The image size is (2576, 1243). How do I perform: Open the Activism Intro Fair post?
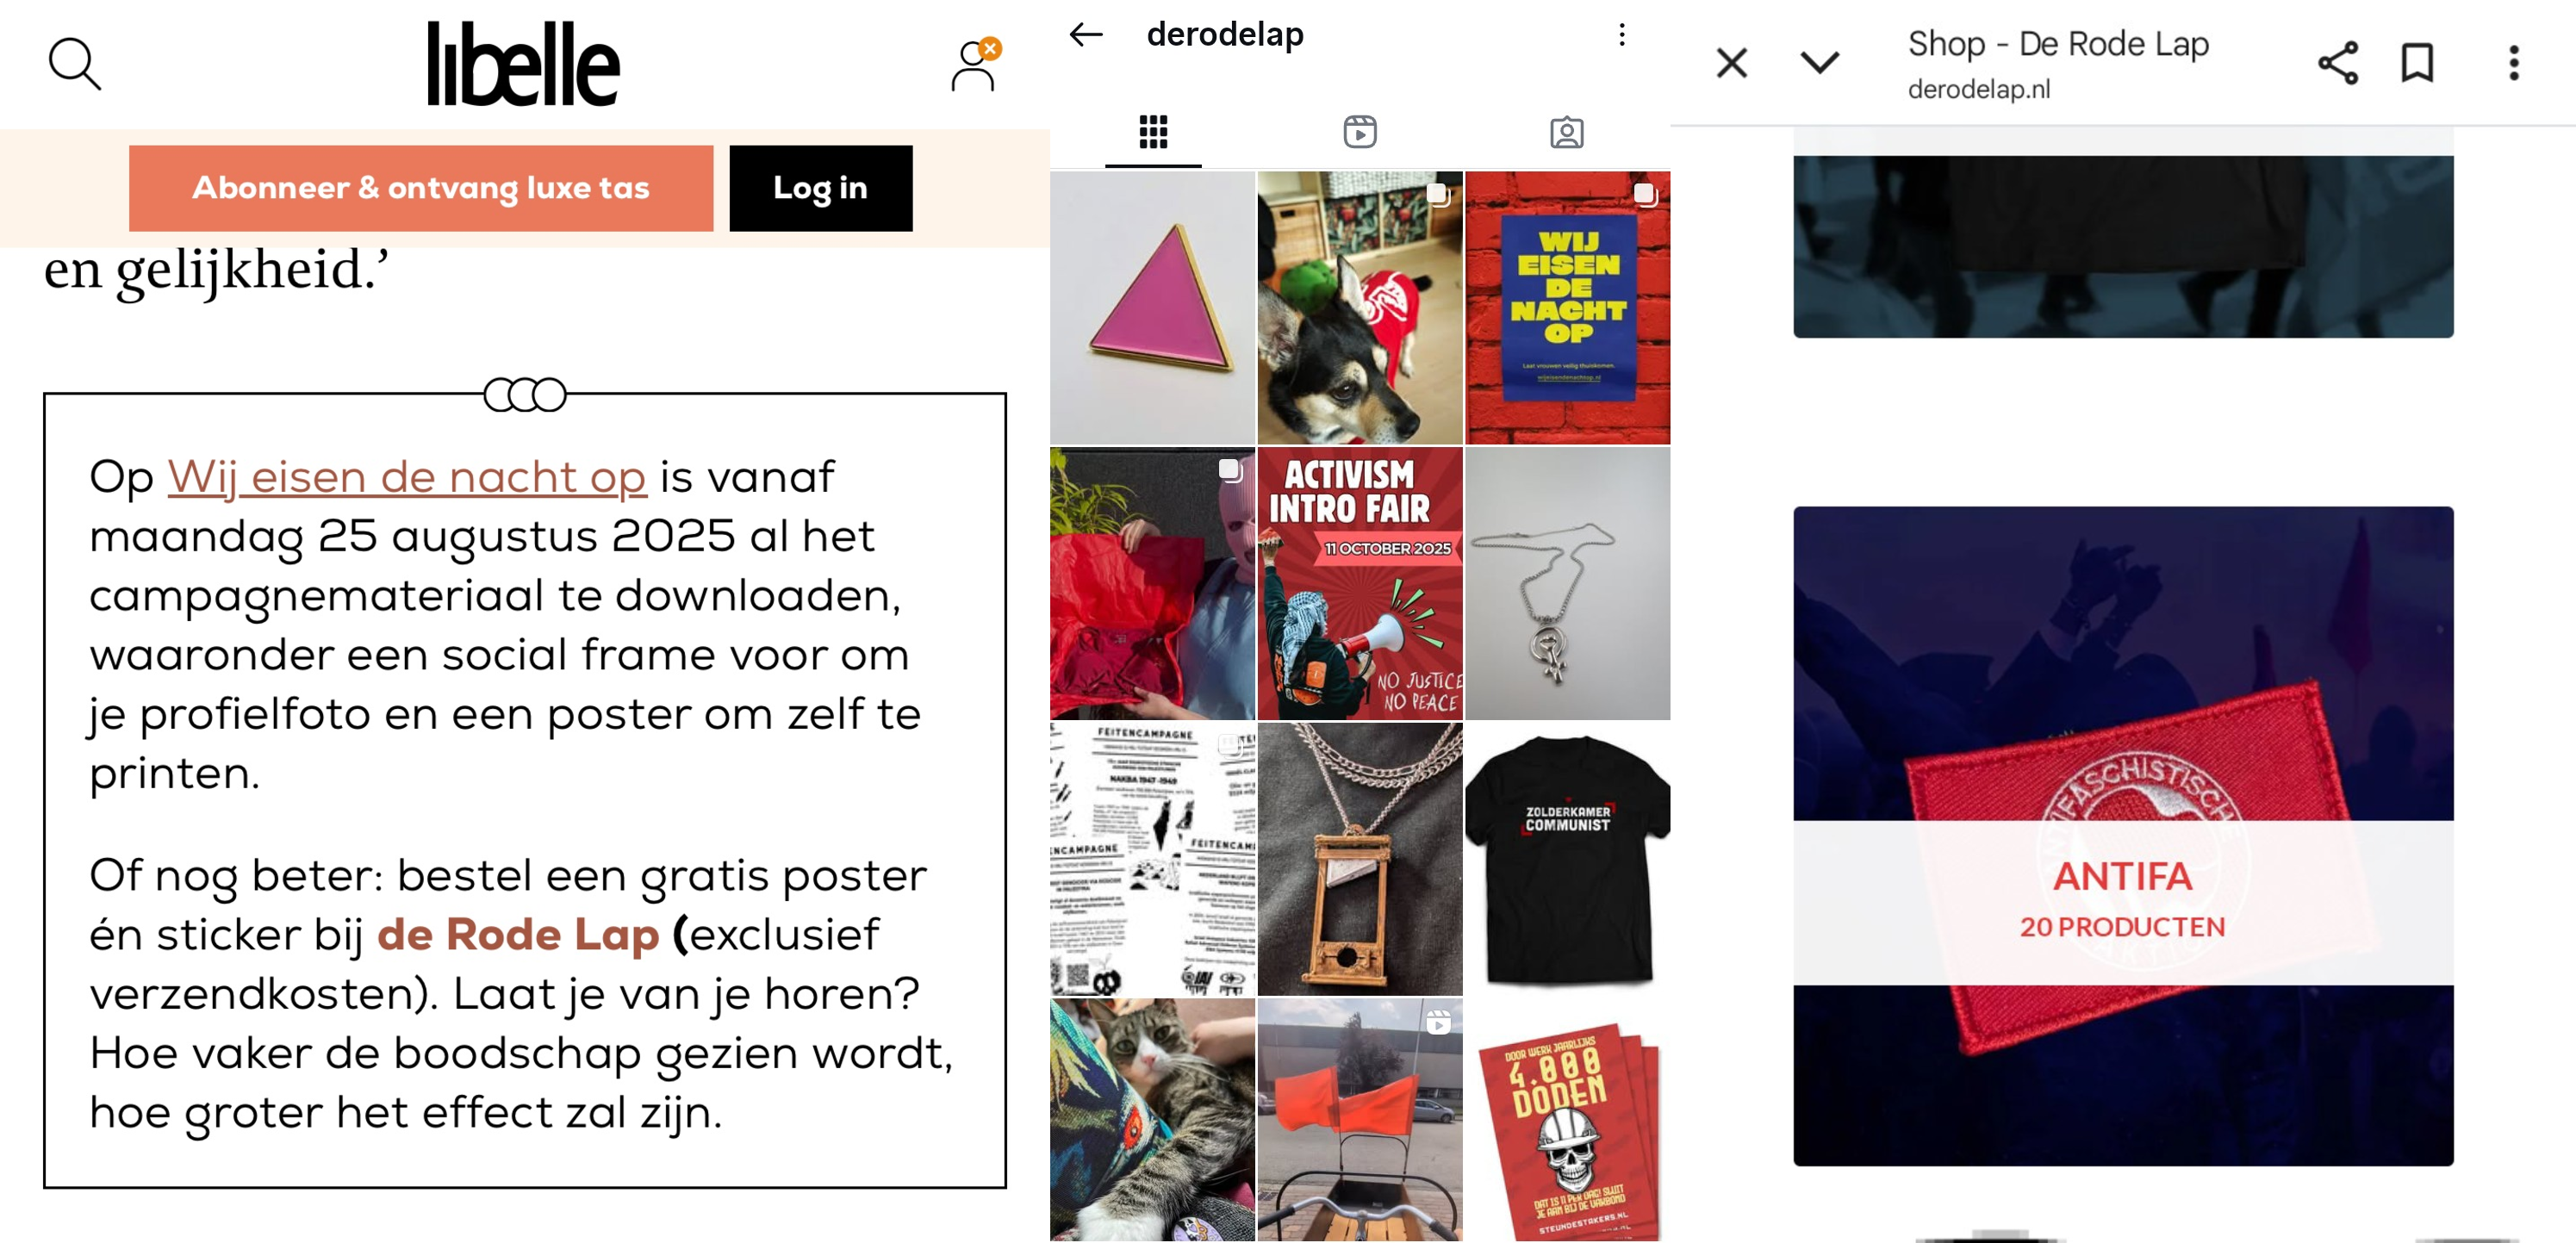pyautogui.click(x=1359, y=584)
